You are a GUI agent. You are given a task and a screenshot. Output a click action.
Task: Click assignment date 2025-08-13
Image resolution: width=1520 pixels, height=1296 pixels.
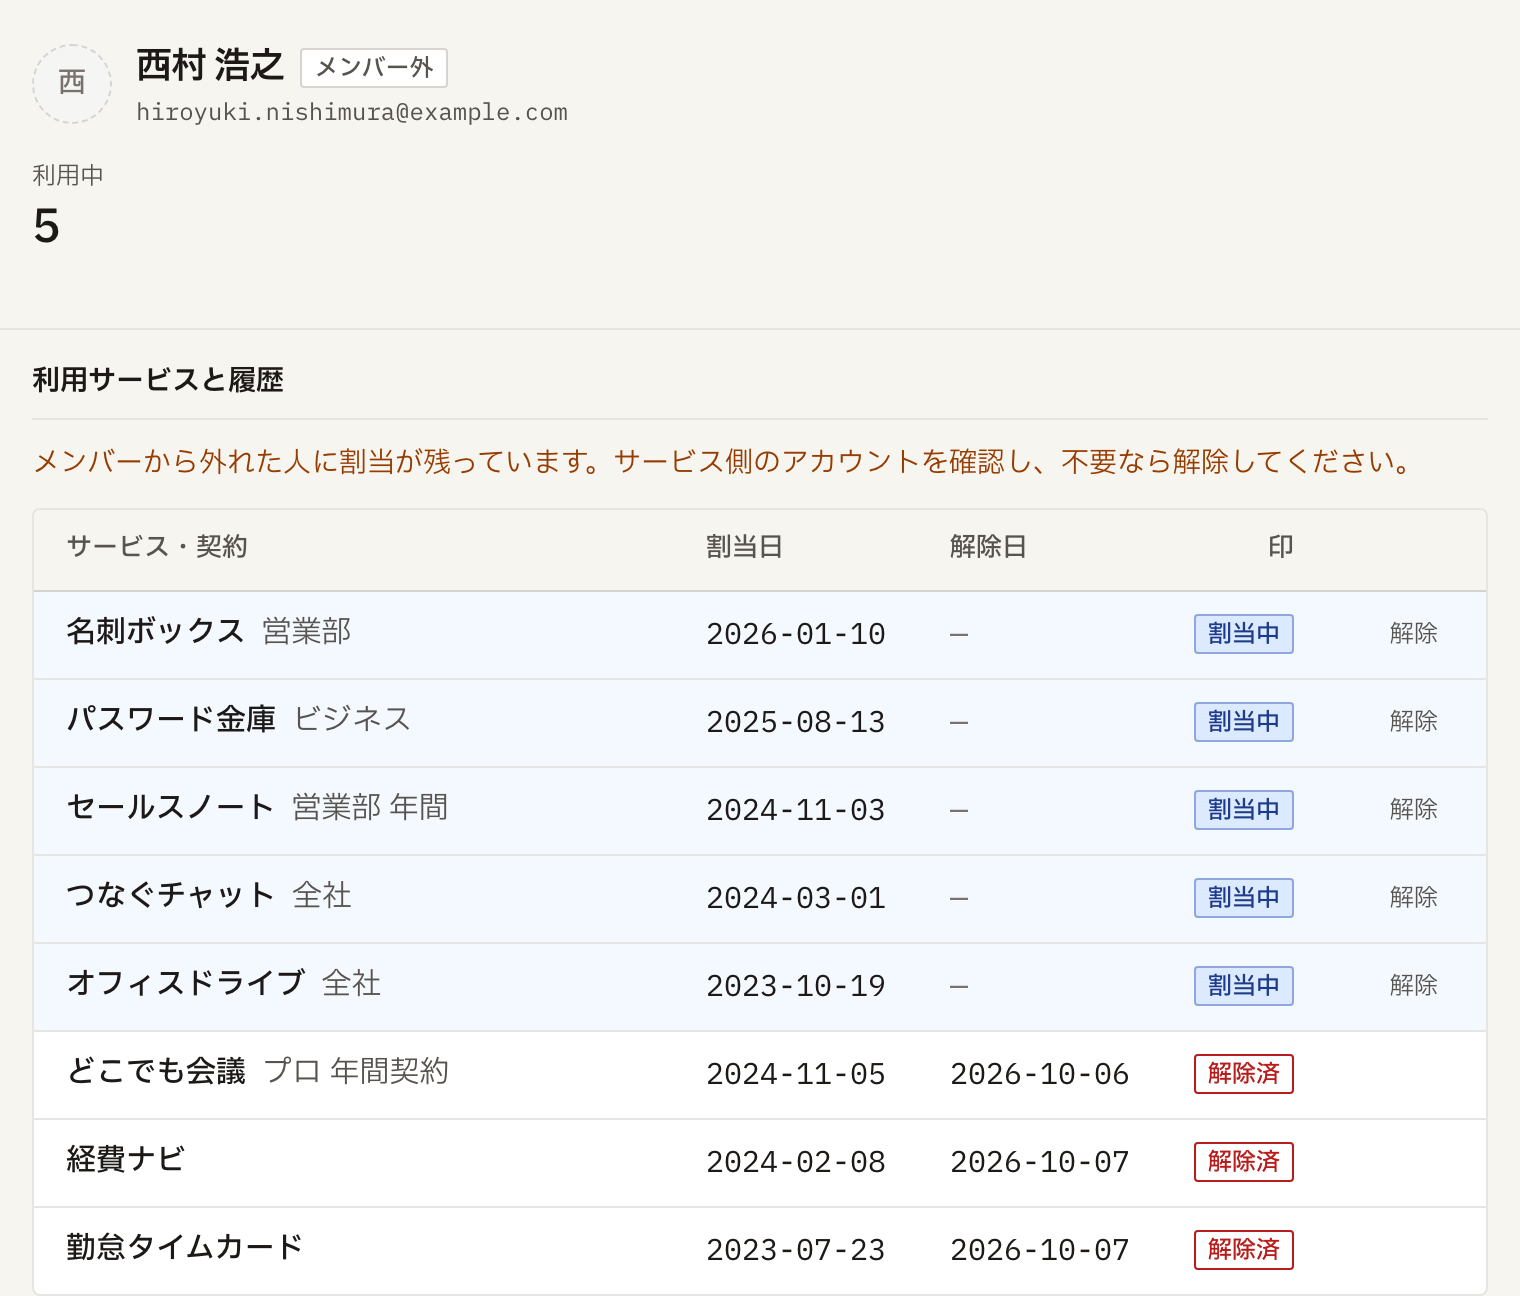click(x=796, y=722)
